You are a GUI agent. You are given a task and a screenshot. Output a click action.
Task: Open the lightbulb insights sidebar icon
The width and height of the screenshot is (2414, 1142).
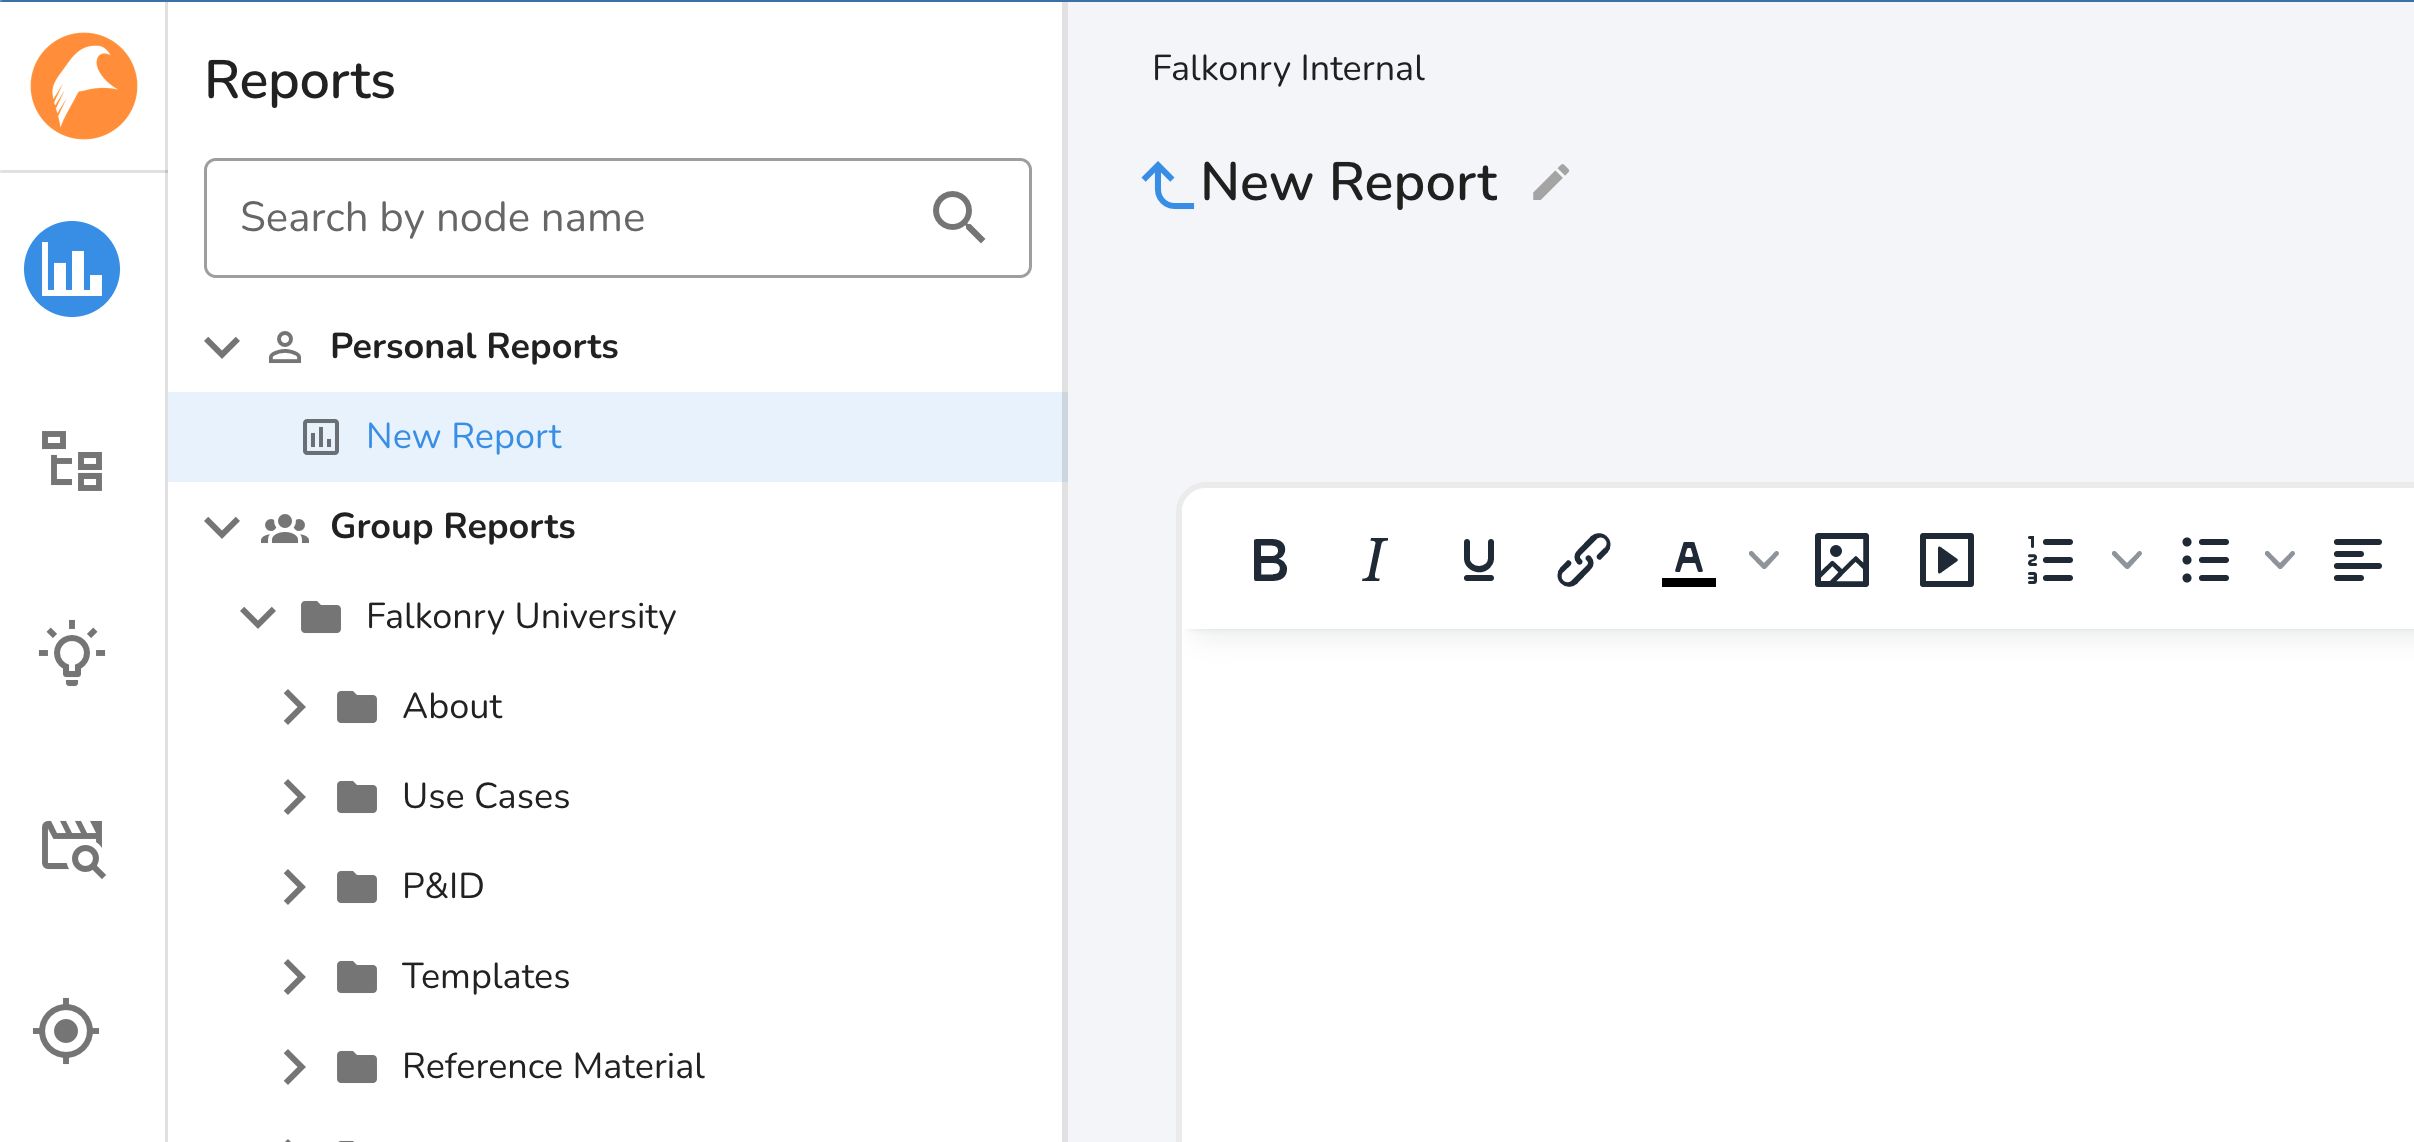point(72,653)
